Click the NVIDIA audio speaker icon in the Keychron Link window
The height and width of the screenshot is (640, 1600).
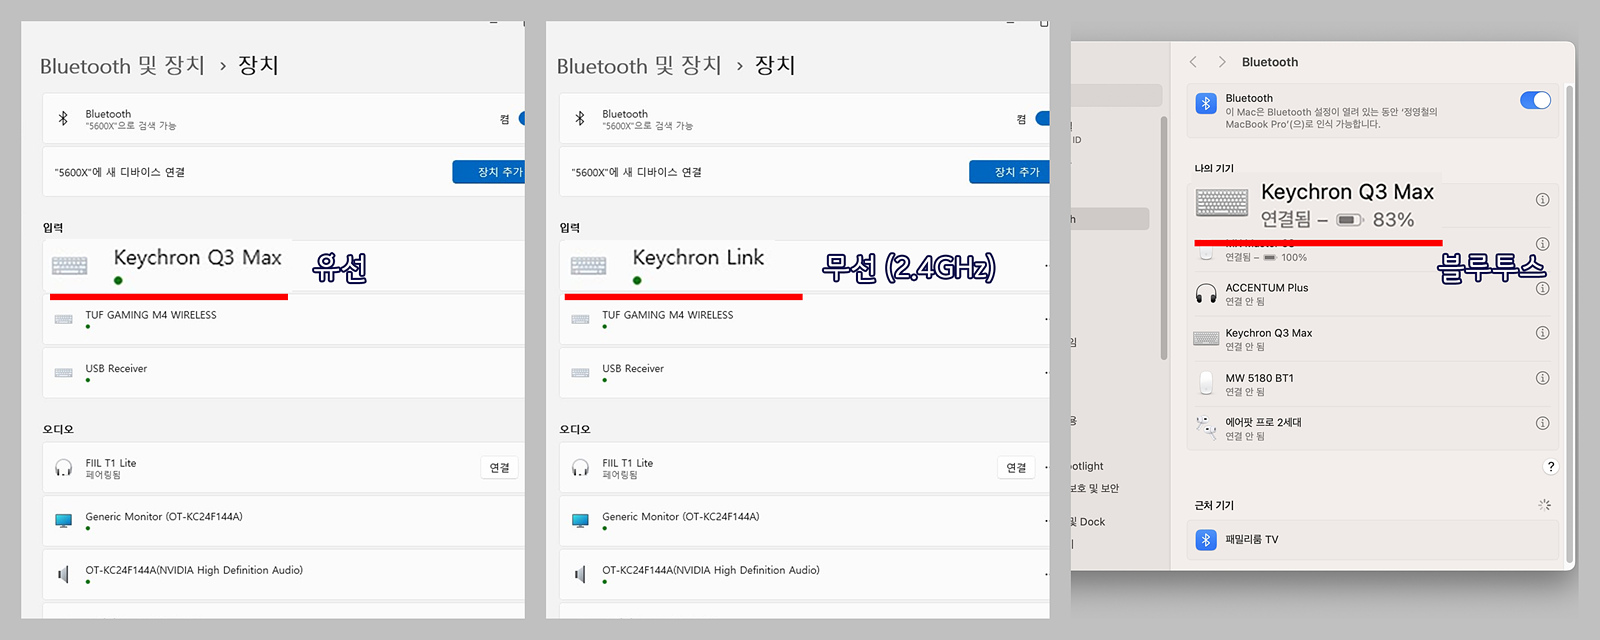coord(580,574)
